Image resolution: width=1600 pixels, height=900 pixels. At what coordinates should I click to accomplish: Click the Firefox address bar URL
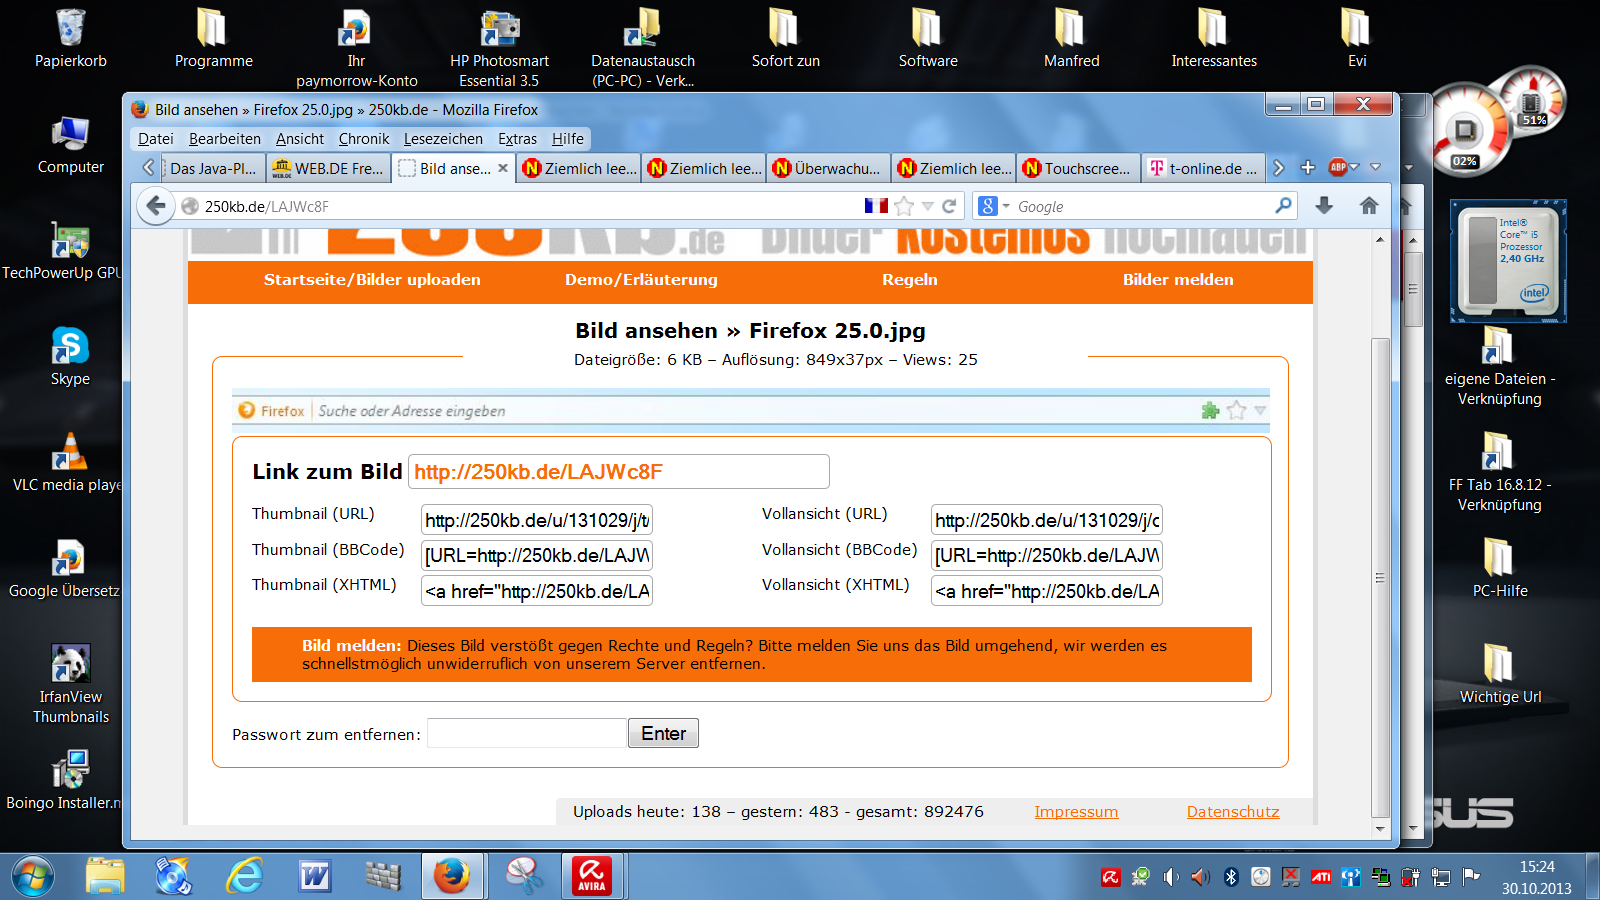(530, 206)
